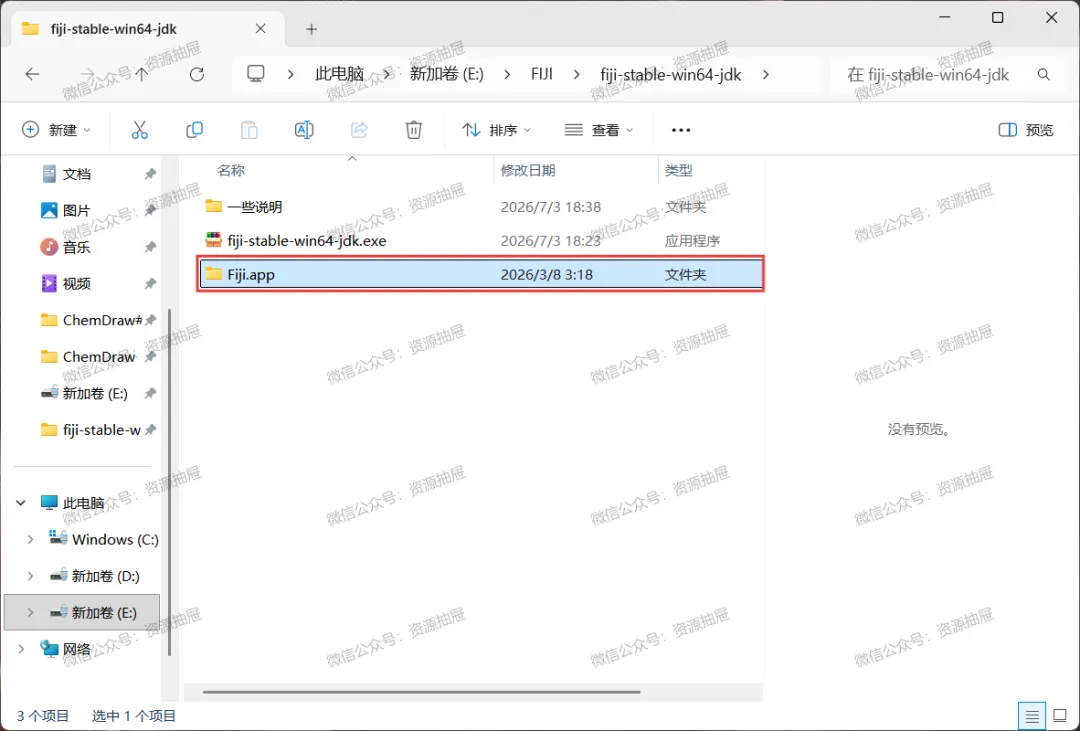
Task: Close the fiji-stable-win64-jdk tab
Action: 260,29
